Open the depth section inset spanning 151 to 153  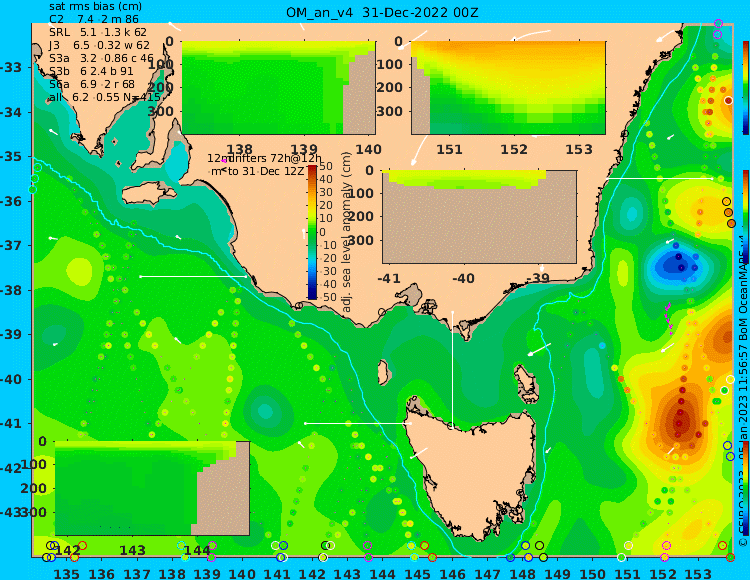[508, 88]
